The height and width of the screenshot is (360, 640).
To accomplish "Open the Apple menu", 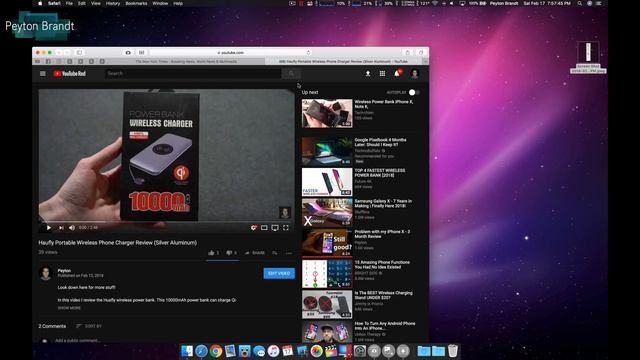I will (40, 3).
